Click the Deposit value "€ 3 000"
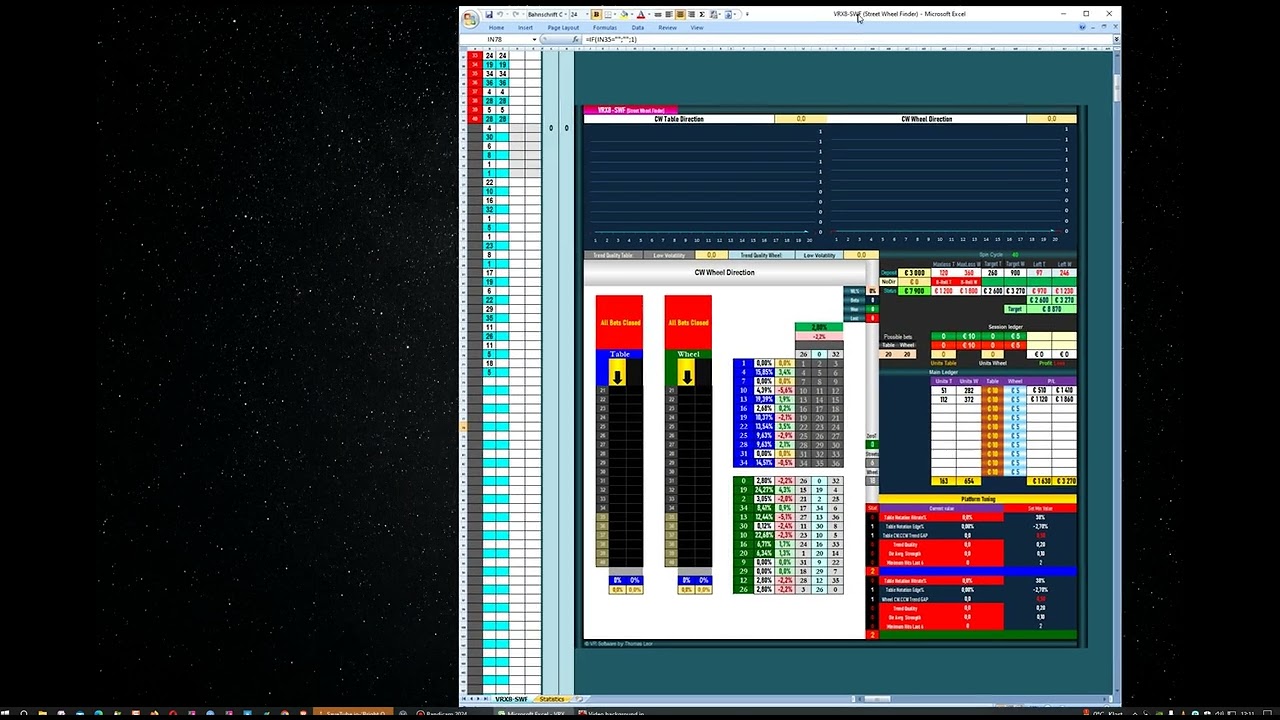Image resolution: width=1280 pixels, height=720 pixels. point(914,273)
